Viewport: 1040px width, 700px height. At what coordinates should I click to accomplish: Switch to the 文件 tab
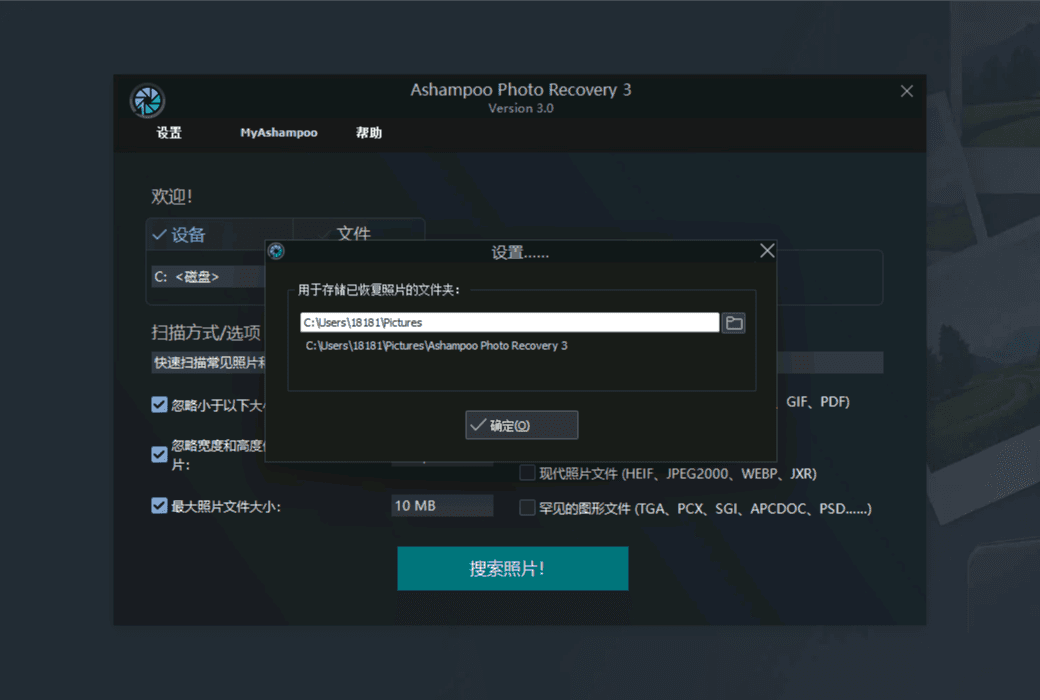(358, 233)
